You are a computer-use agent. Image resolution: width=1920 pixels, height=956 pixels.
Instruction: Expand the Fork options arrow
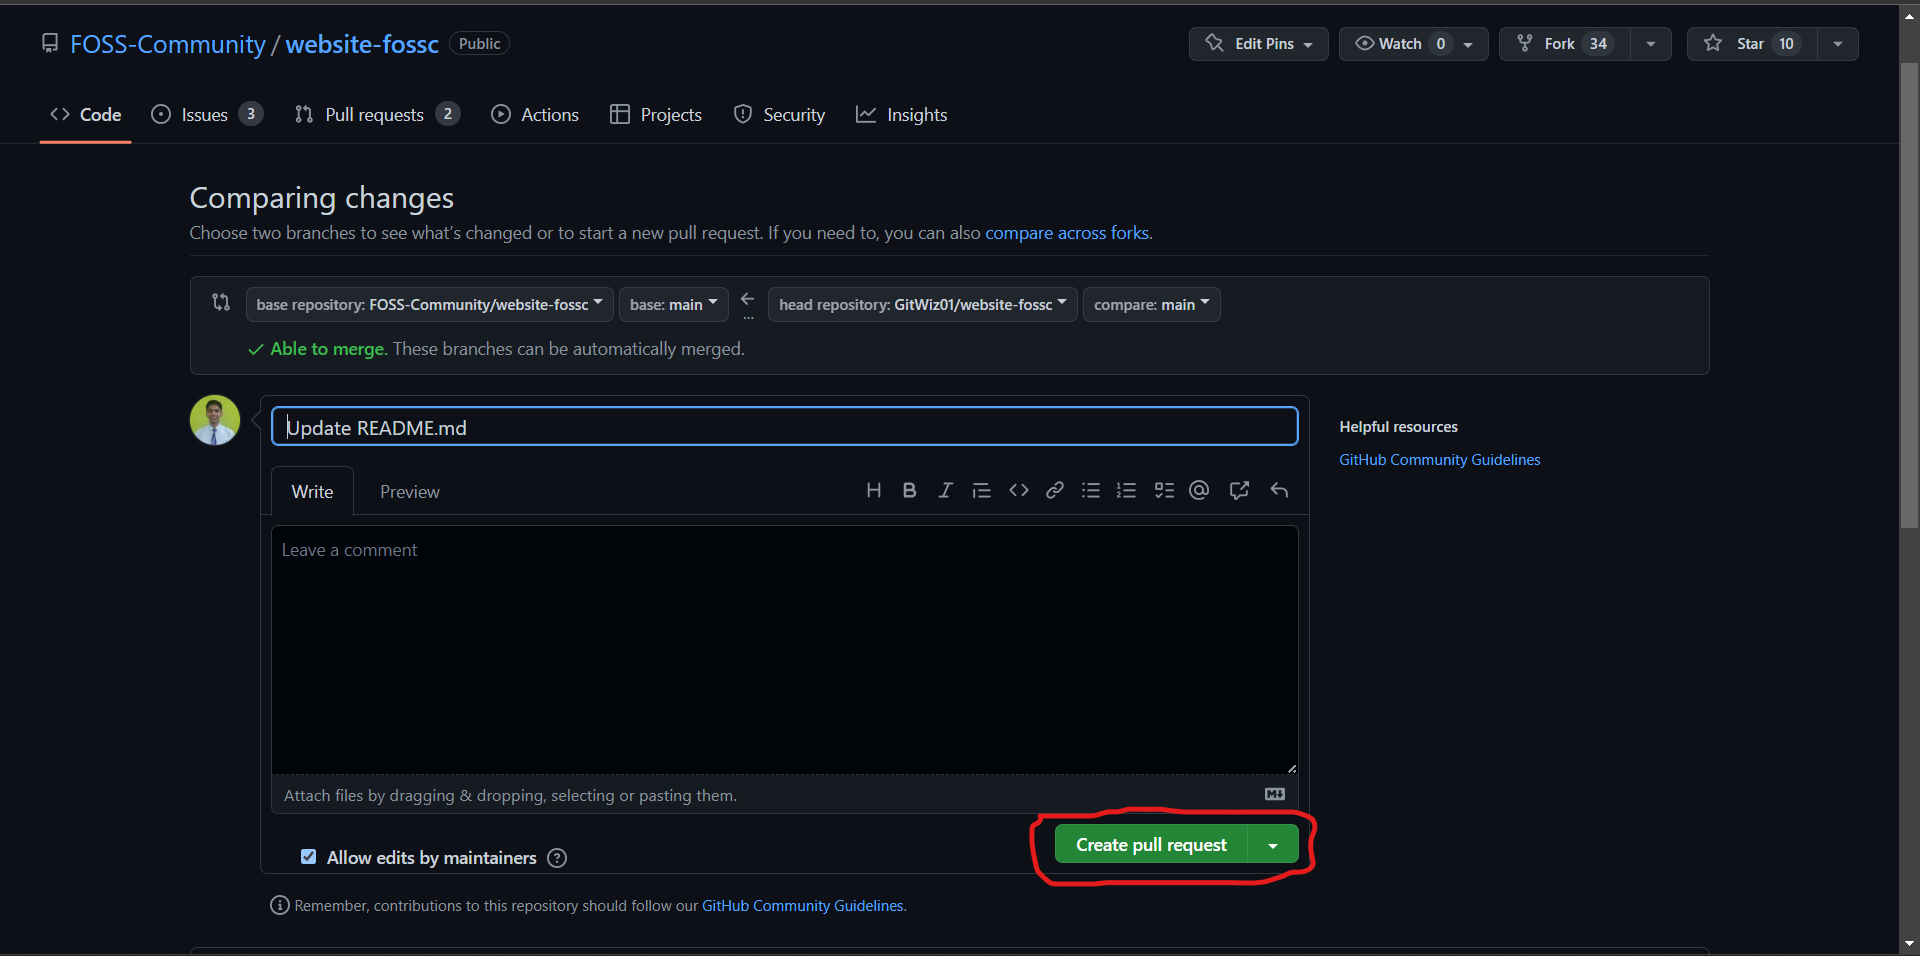coord(1651,44)
